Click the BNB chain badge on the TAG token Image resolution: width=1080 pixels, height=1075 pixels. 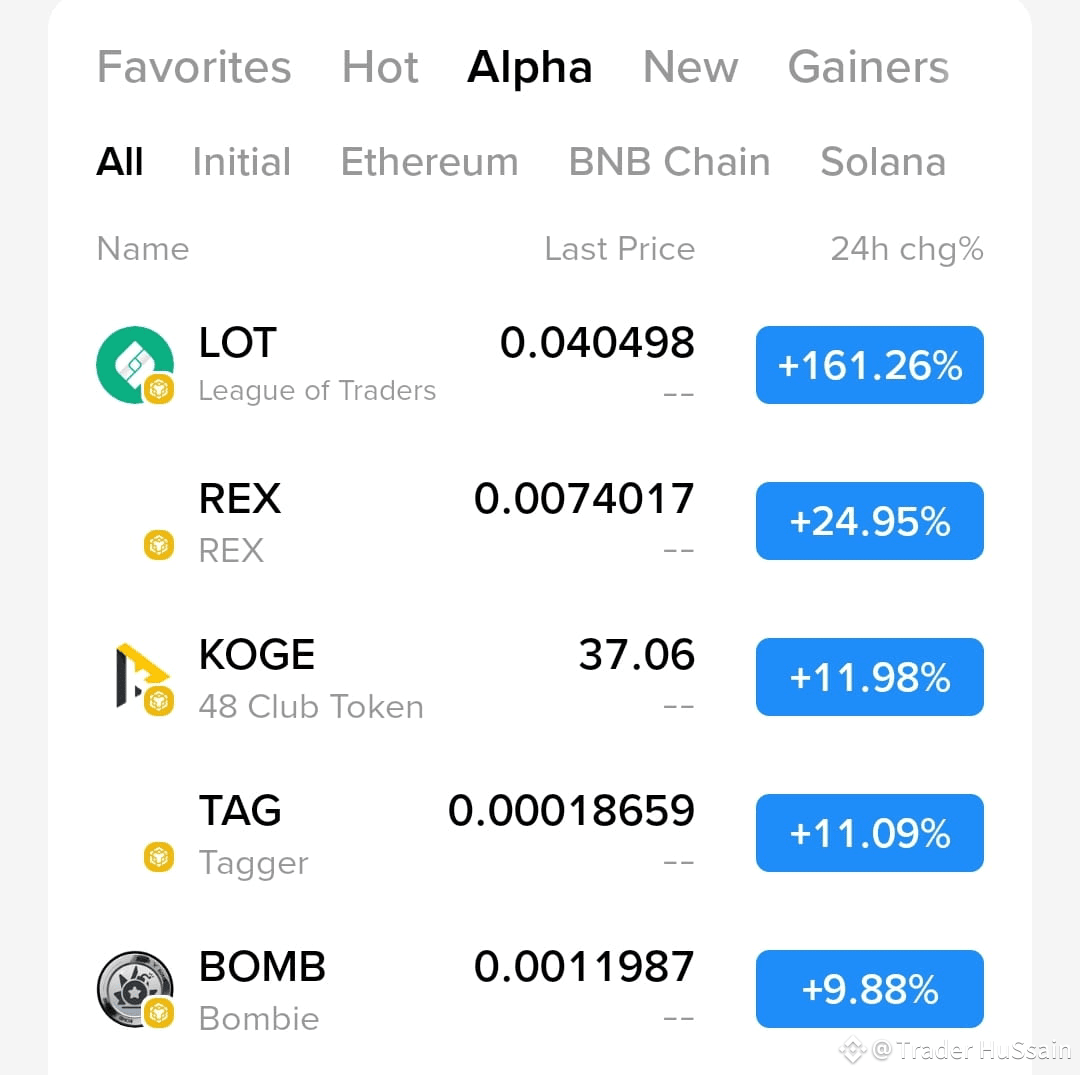click(157, 858)
